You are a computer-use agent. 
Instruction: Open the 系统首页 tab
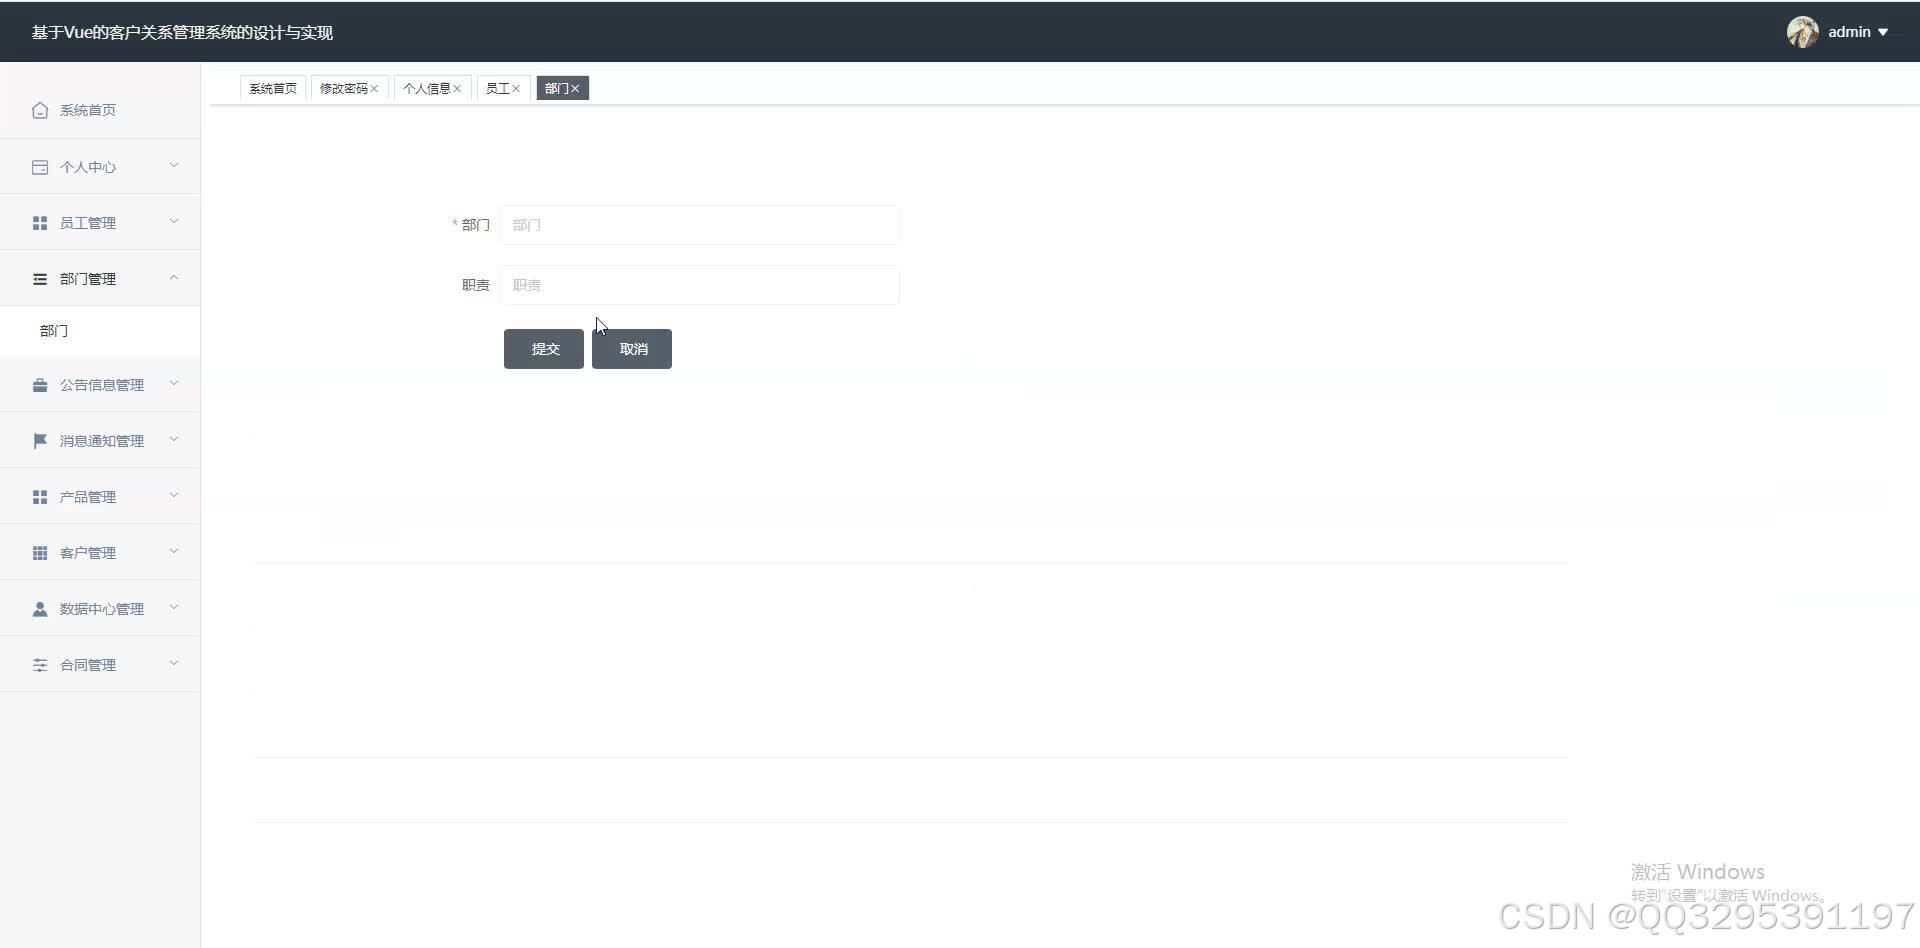point(272,88)
